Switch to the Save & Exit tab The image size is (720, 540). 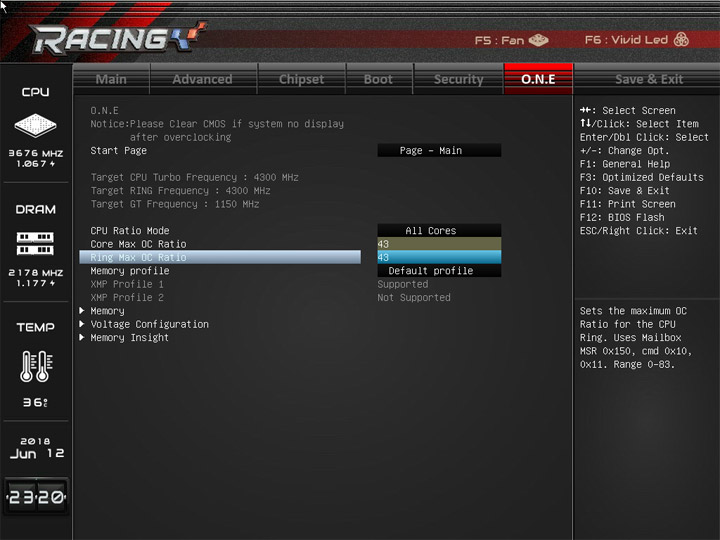pyautogui.click(x=649, y=79)
